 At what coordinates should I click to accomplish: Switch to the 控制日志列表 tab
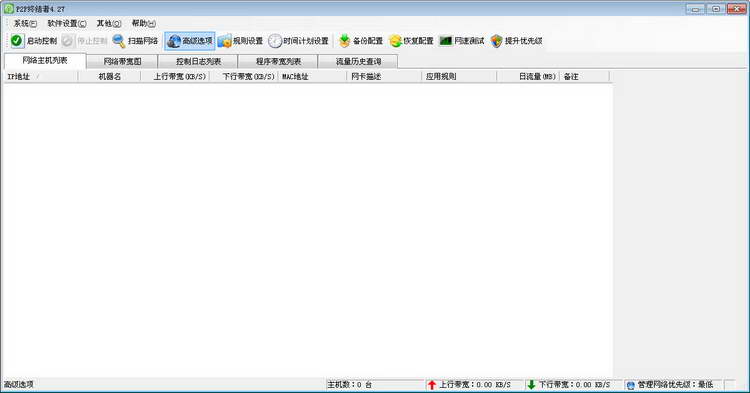[x=198, y=62]
